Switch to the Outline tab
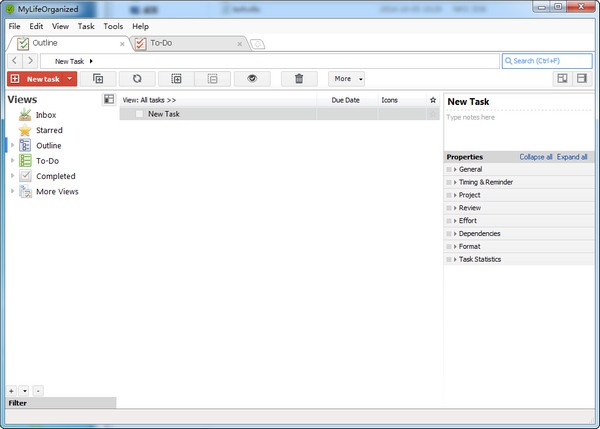Screen dimensions: 600x429 pyautogui.click(x=68, y=43)
